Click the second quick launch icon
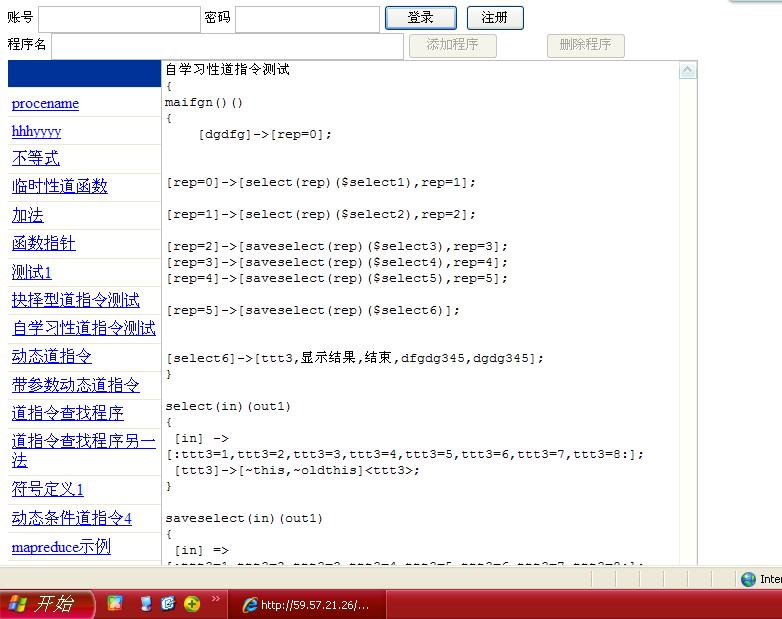782x619 pixels. 146,604
